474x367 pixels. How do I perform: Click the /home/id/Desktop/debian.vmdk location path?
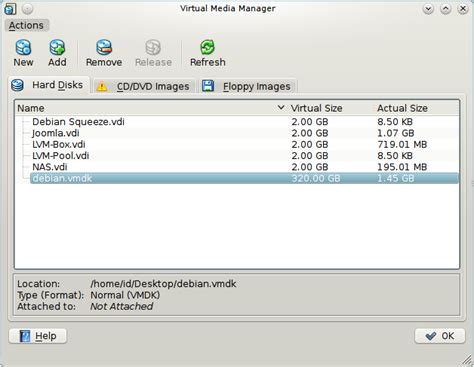[163, 284]
